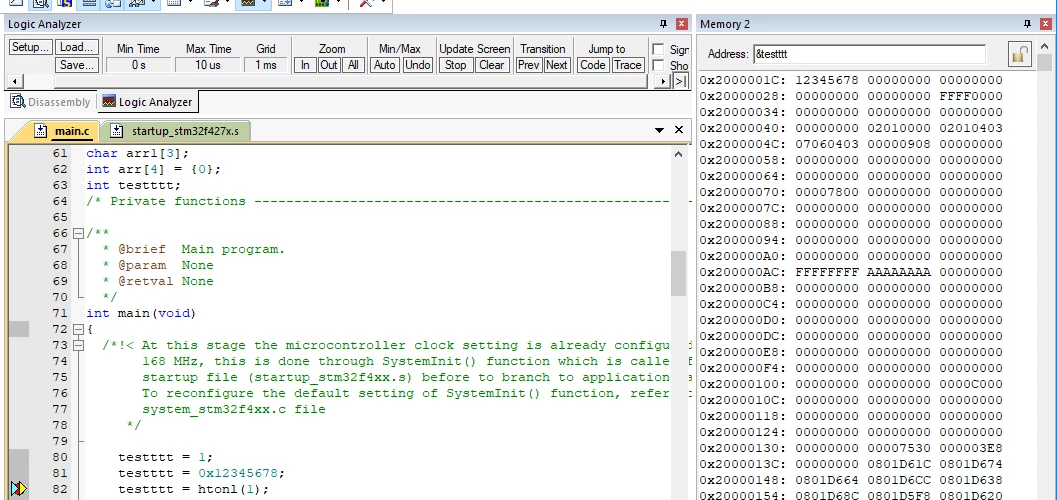Screen dimensions: 1057x500
Task: Click code line 'testttt = 1;'
Action: 166,457
